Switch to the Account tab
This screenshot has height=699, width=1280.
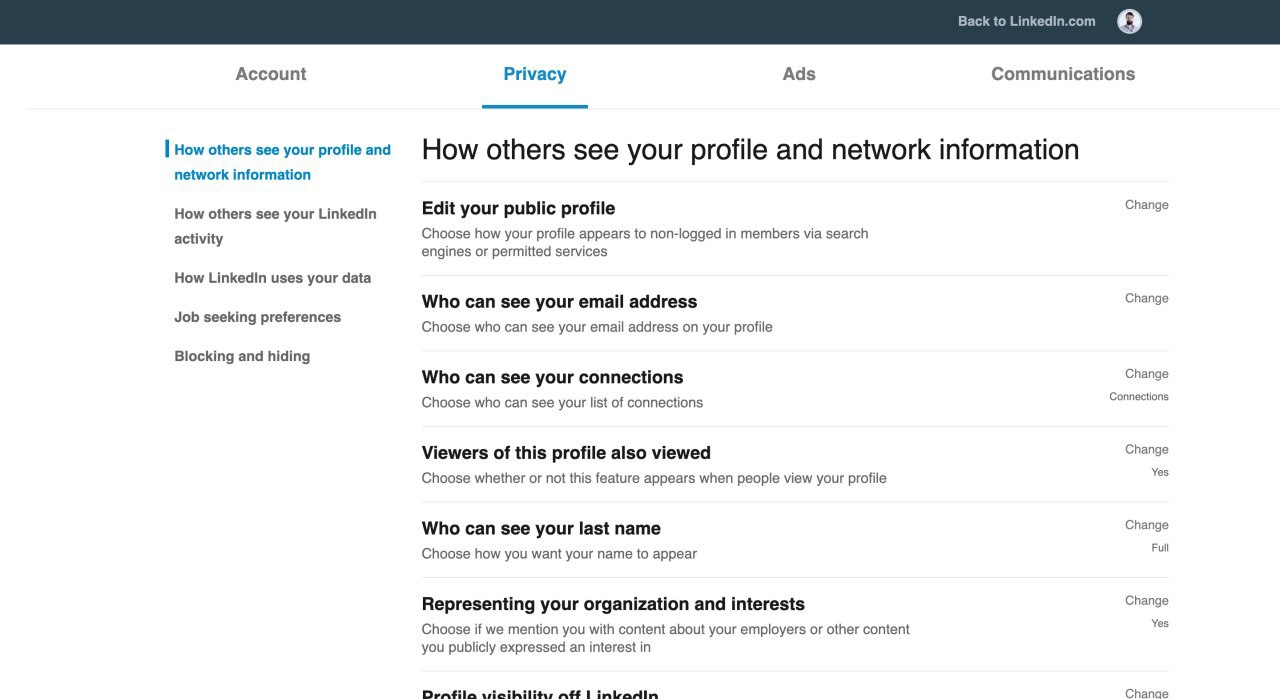coord(271,74)
